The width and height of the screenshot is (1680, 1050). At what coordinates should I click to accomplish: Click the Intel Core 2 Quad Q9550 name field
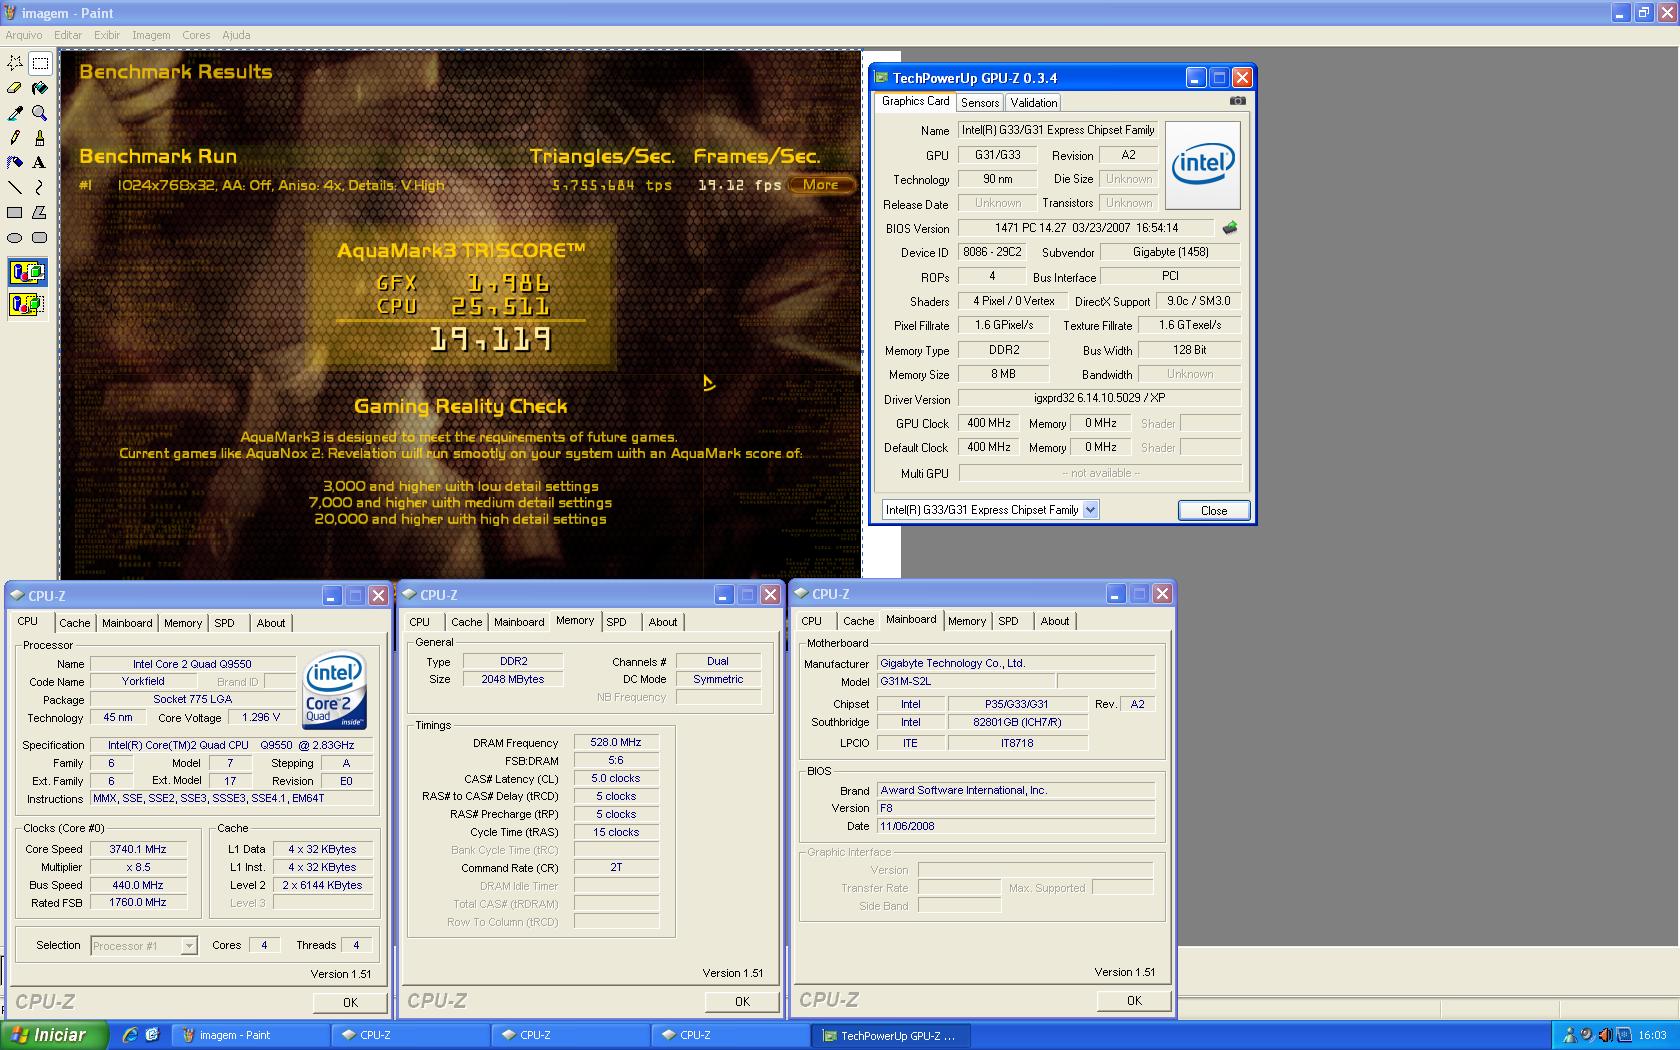coord(192,664)
